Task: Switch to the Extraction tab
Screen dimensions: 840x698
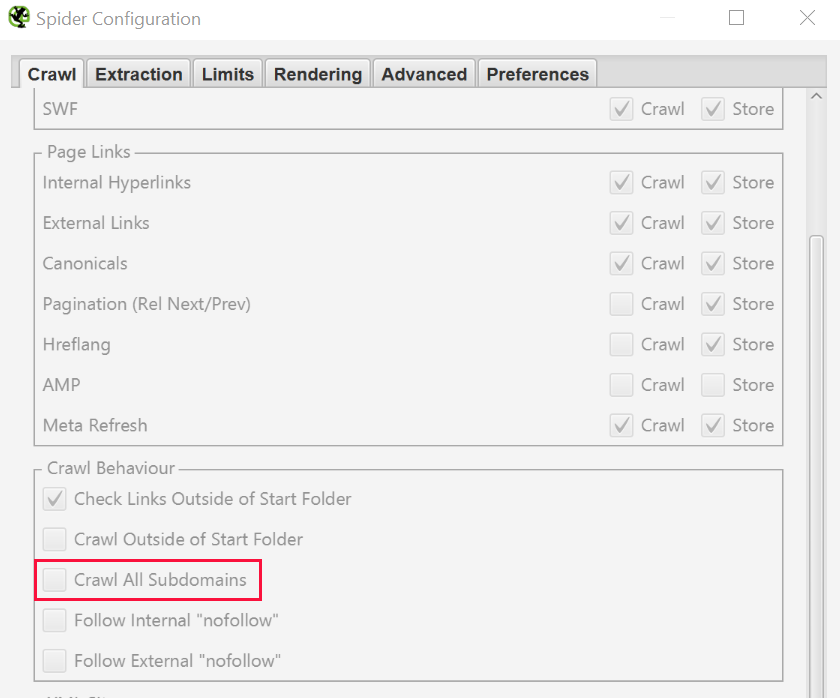Action: click(x=139, y=74)
